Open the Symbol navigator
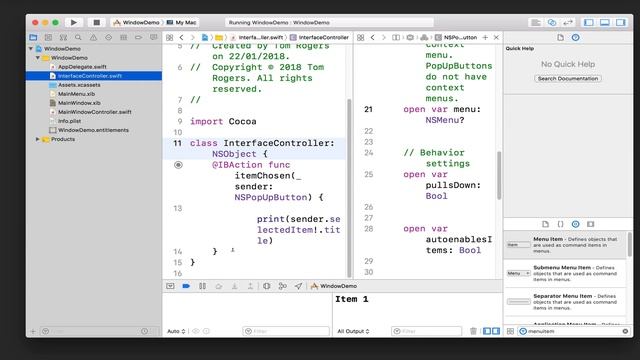Viewport: 640px width, 360px height. [x=63, y=38]
